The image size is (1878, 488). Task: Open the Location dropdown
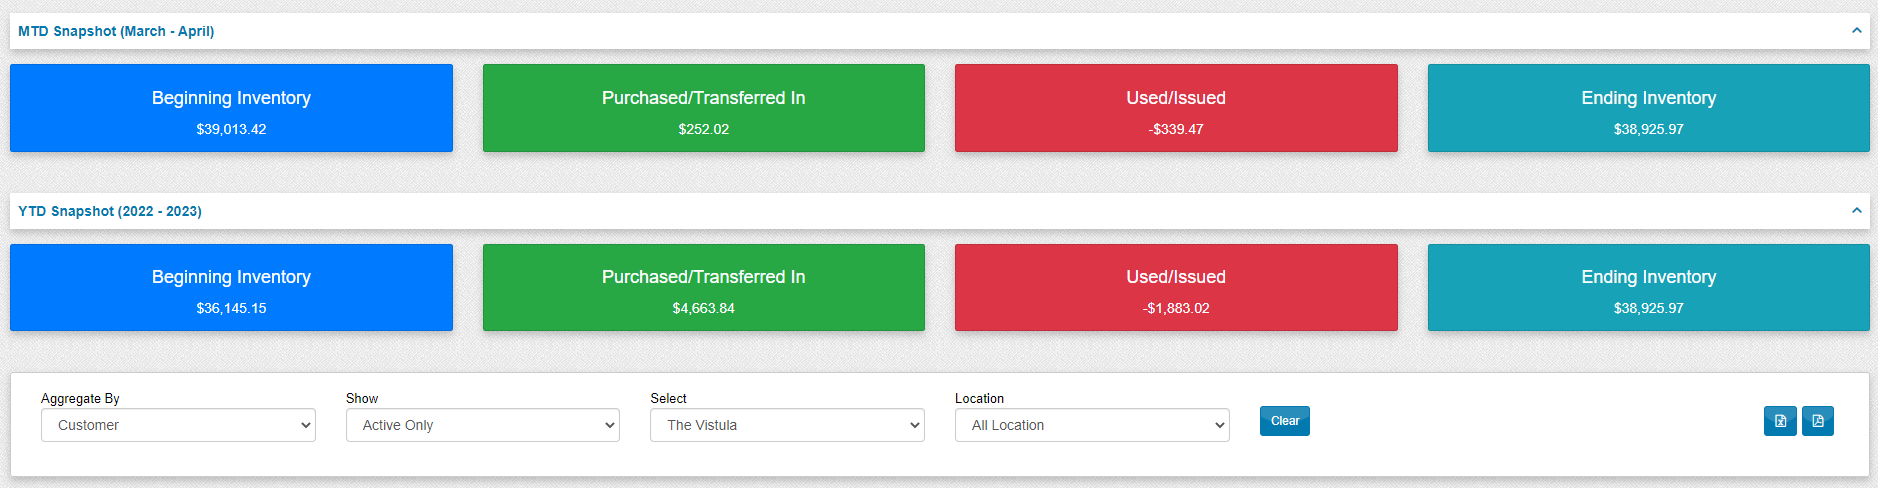click(1092, 425)
